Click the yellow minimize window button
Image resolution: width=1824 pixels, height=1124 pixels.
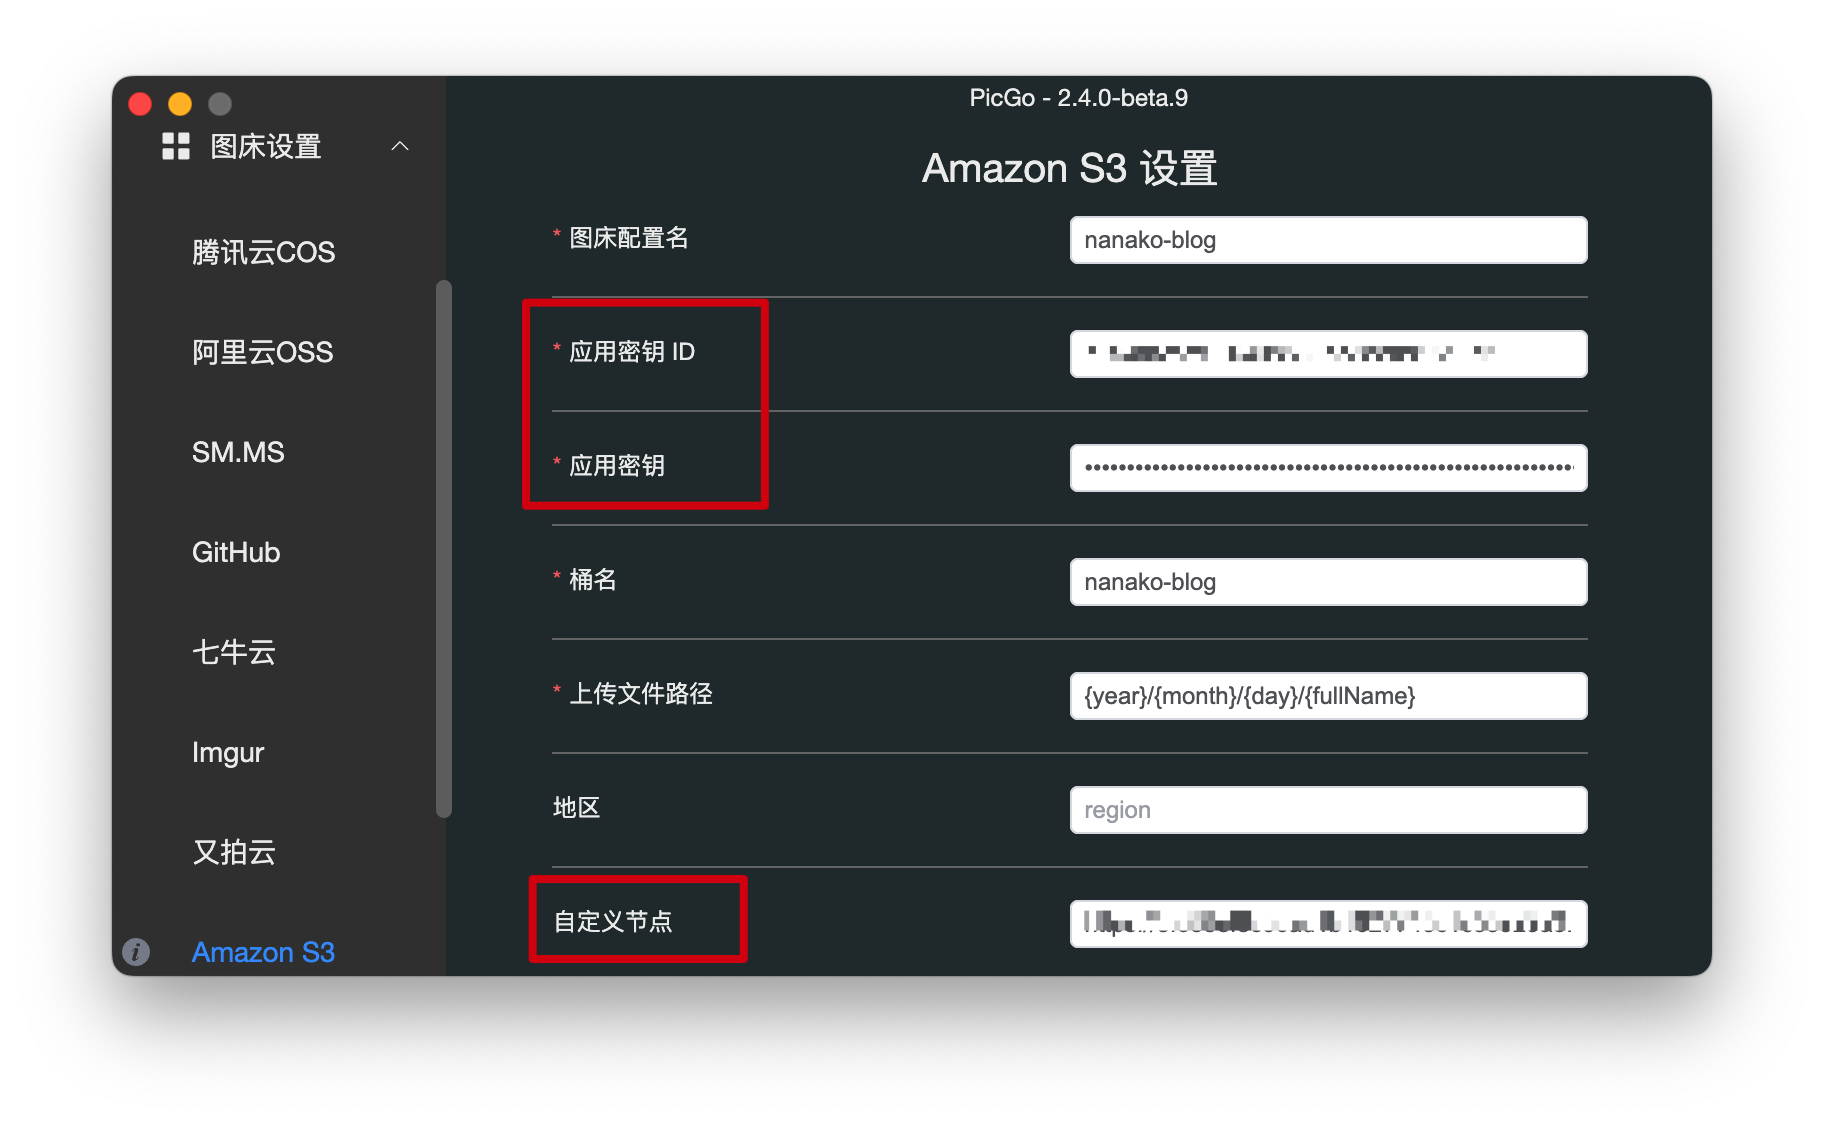pos(180,104)
